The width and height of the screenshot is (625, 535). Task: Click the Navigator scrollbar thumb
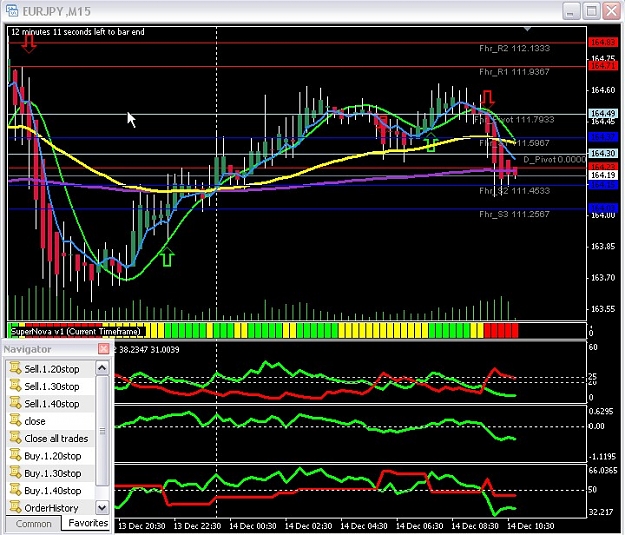tap(102, 431)
